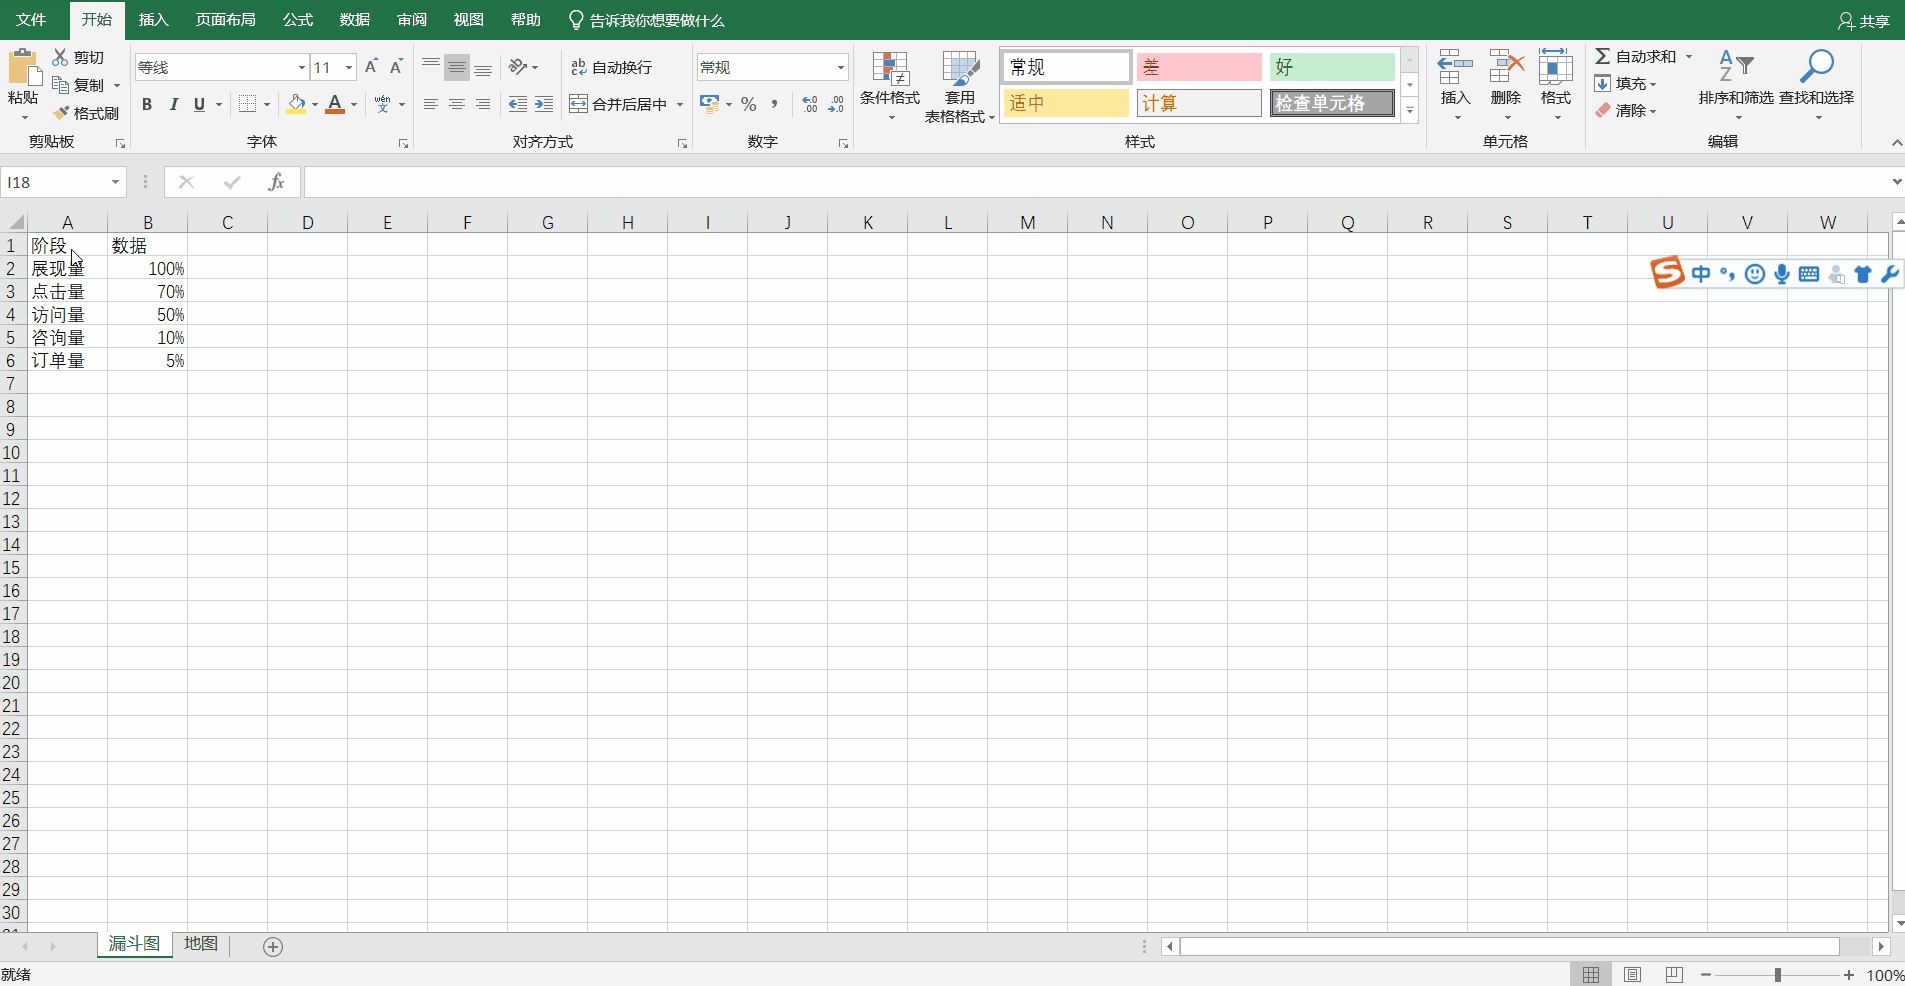This screenshot has height=986, width=1905.
Task: Use the 格式刷 (Format Painter) tool
Action: [87, 112]
